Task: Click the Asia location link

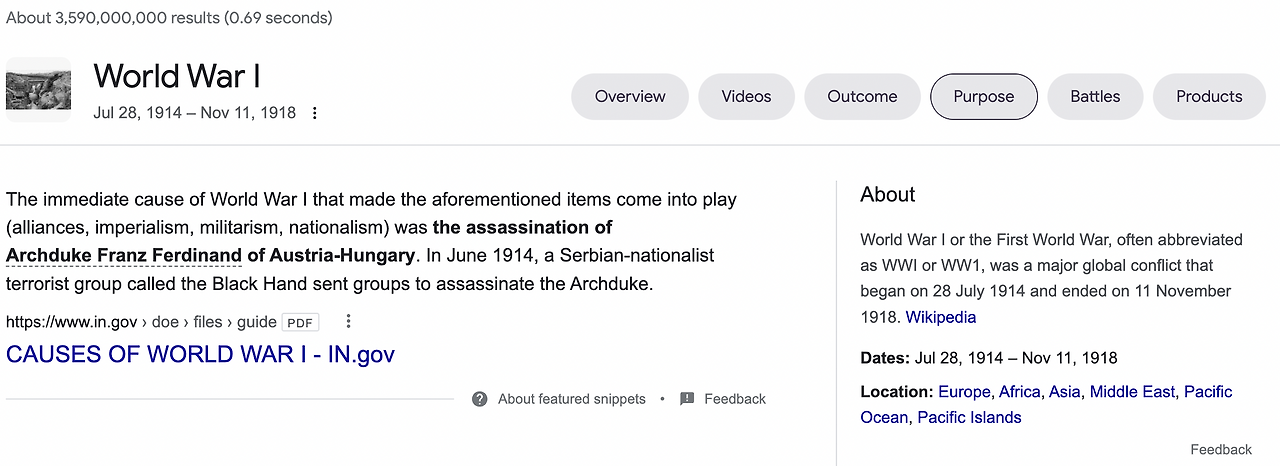Action: [1064, 391]
